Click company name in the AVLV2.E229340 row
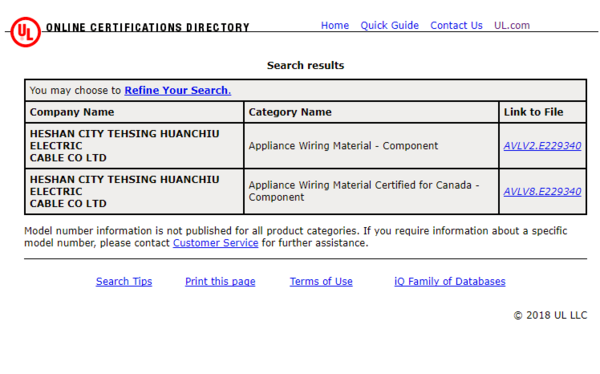The width and height of the screenshot is (600, 374). click(x=125, y=146)
